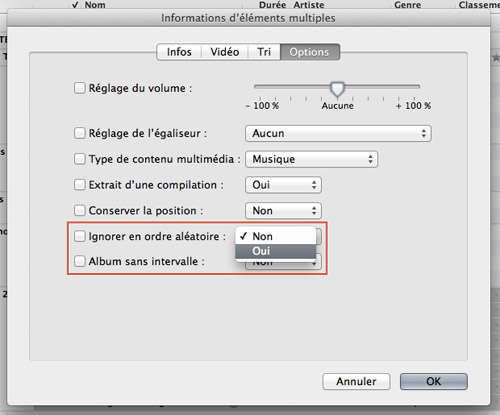
Task: Select the Options tab
Action: (x=310, y=52)
